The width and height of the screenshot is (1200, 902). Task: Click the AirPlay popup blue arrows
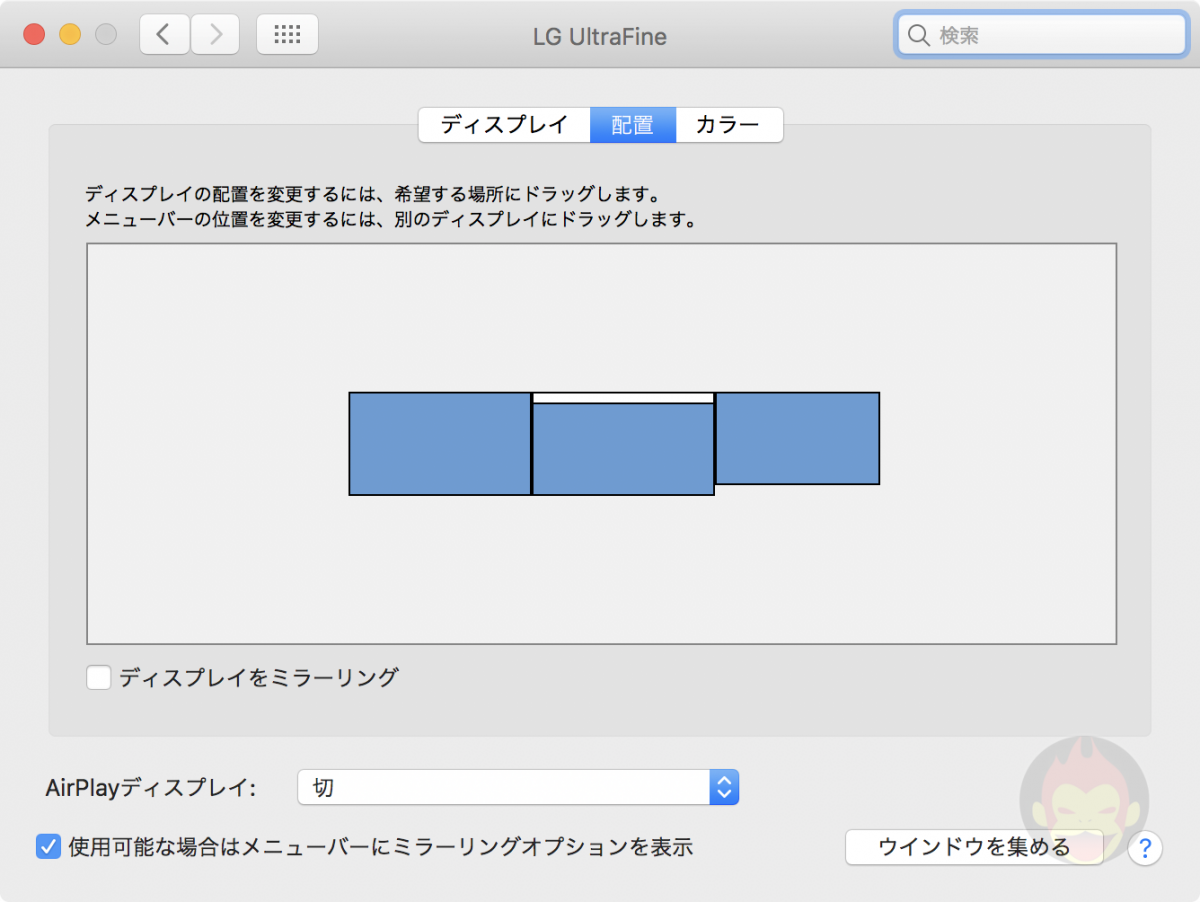coord(724,788)
